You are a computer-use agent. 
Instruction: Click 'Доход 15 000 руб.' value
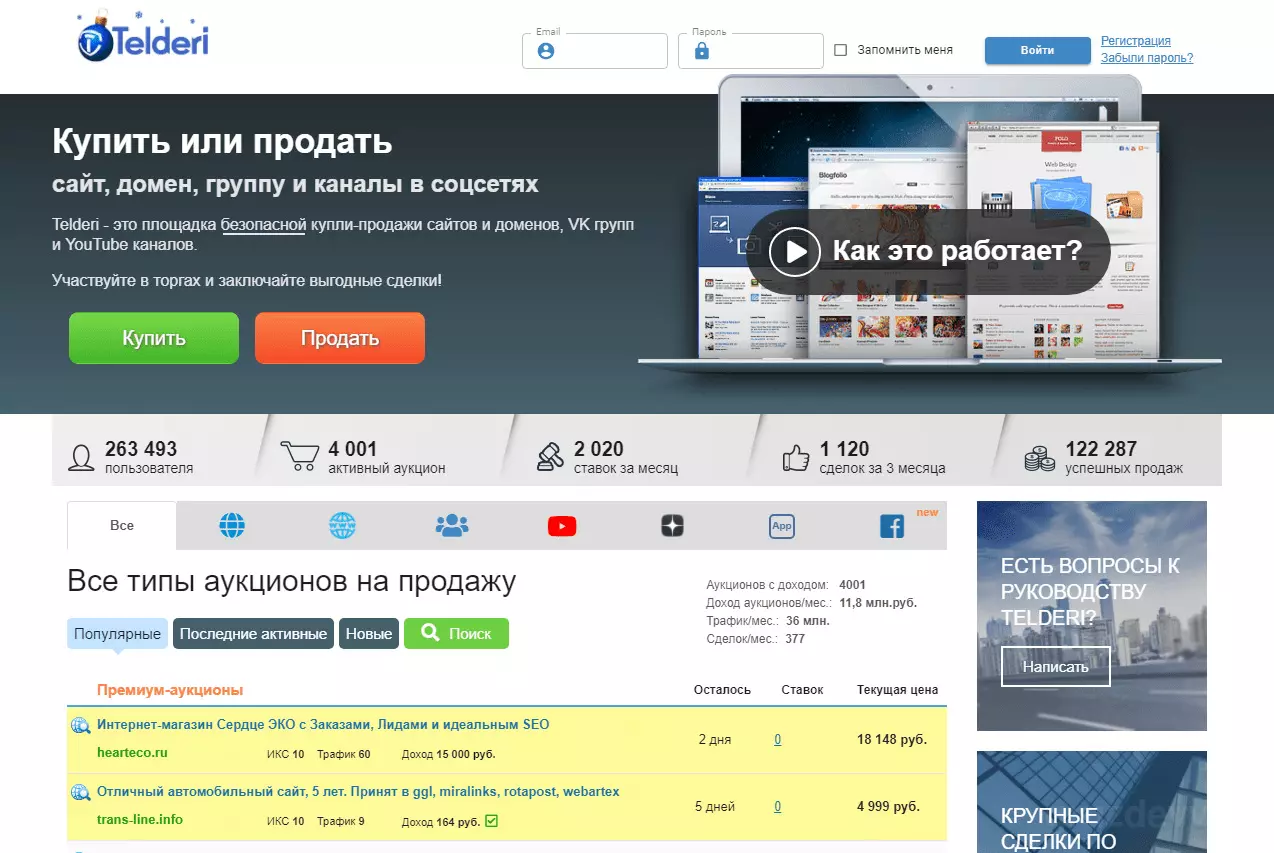pos(448,754)
